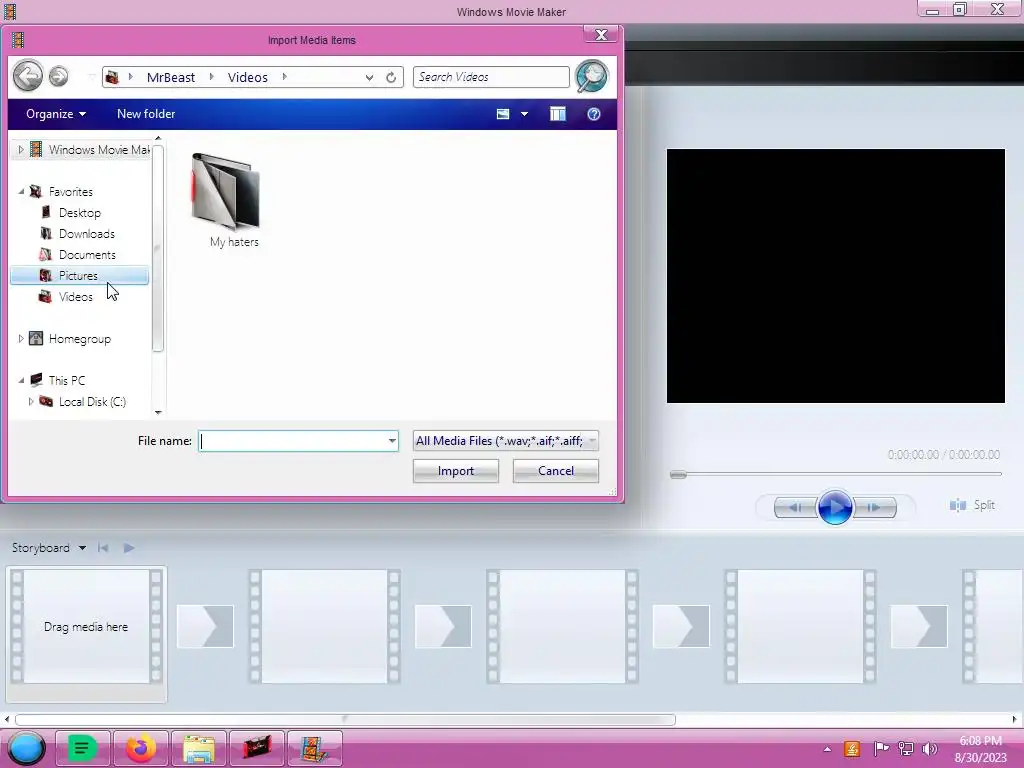Select Pictures under Favorites

[x=80, y=276]
